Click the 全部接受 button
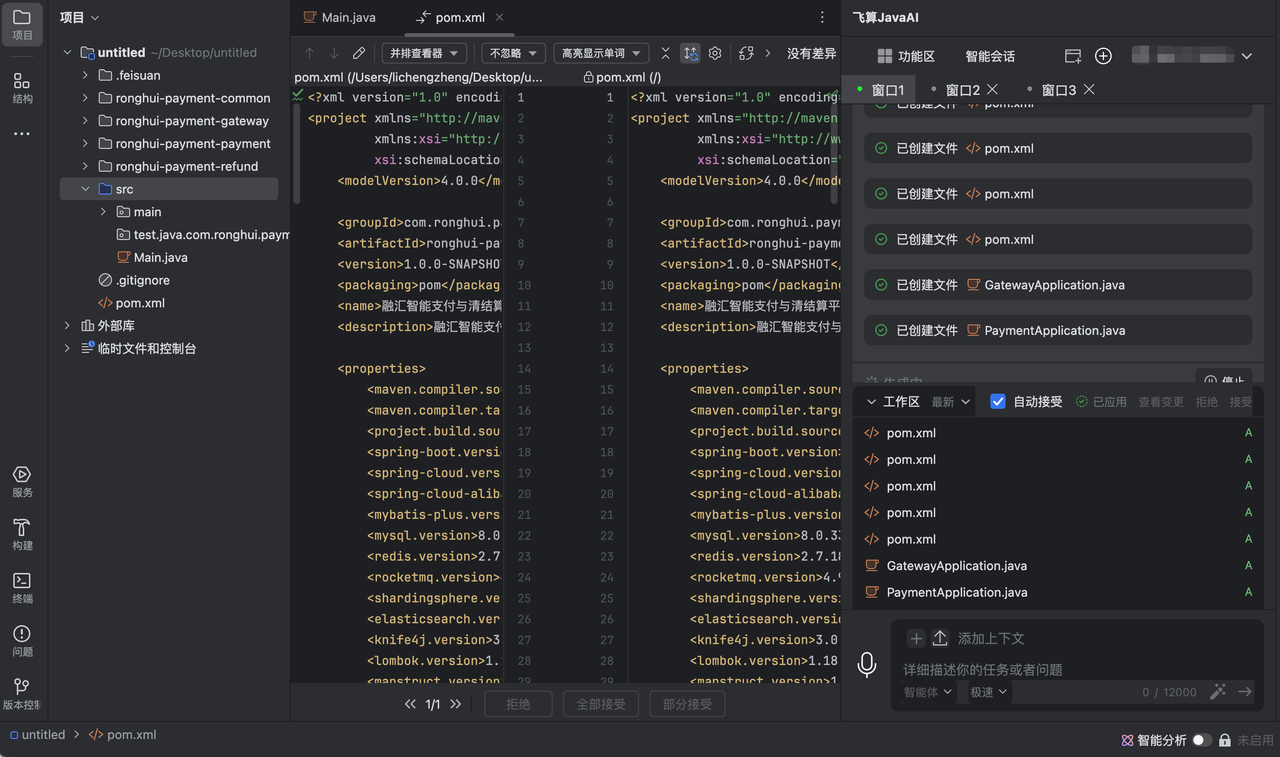This screenshot has height=757, width=1280. pyautogui.click(x=601, y=704)
